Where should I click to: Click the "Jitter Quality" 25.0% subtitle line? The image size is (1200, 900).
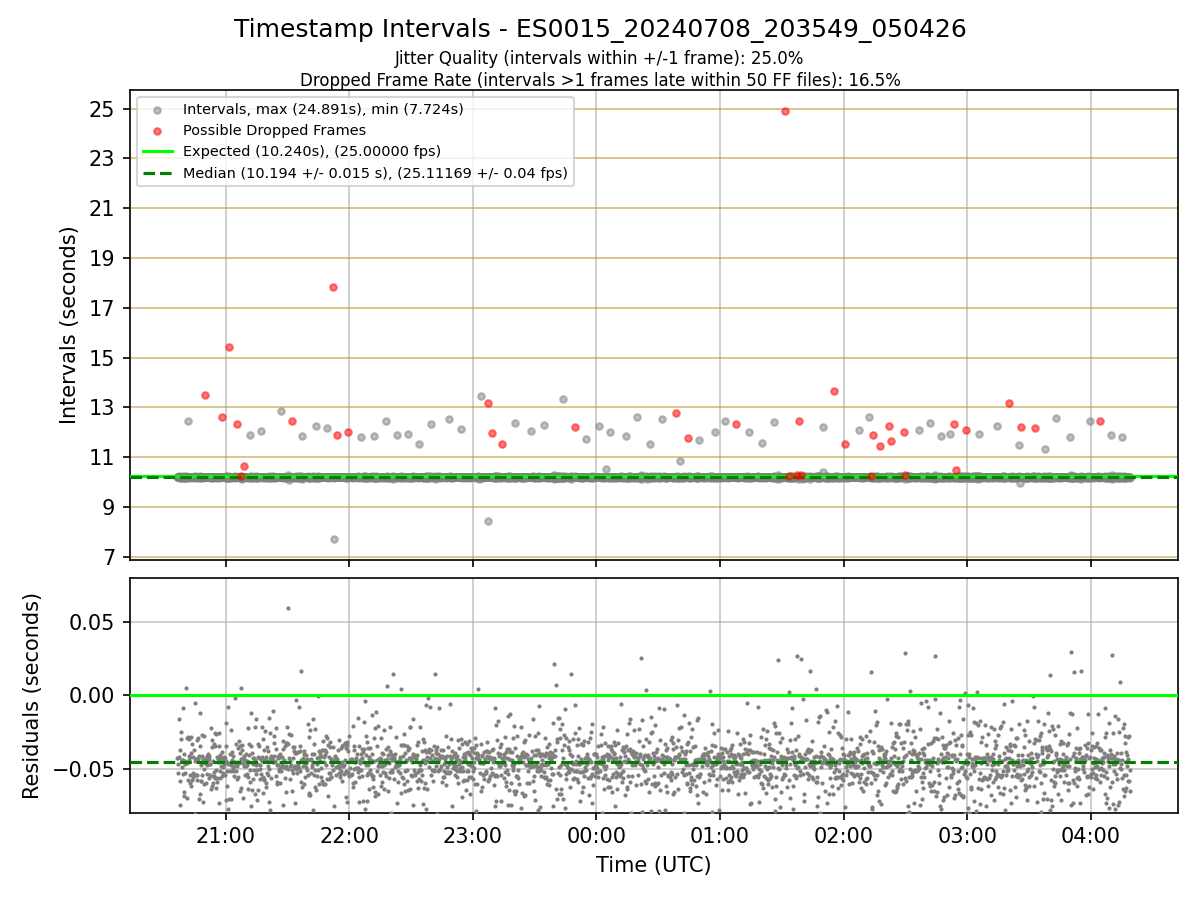coord(599,58)
